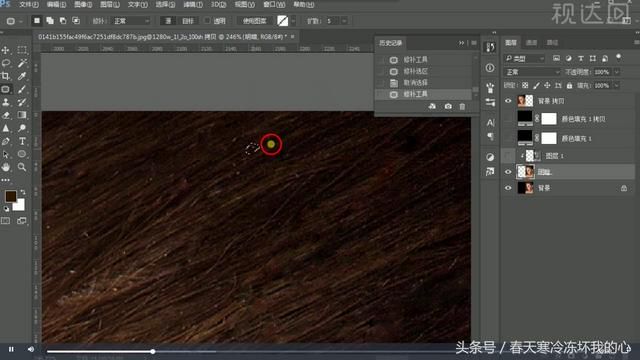Select the Move tool

(6, 50)
